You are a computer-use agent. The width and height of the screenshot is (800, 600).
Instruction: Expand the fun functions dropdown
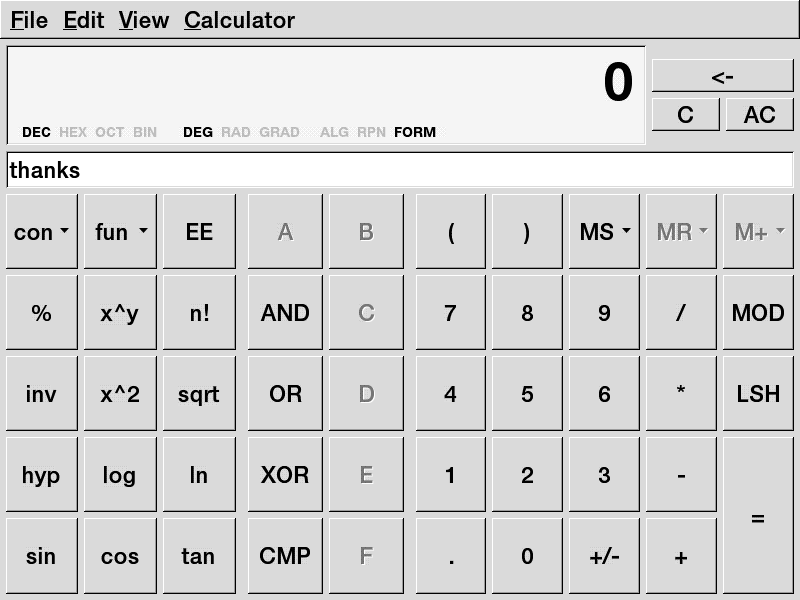coord(120,232)
